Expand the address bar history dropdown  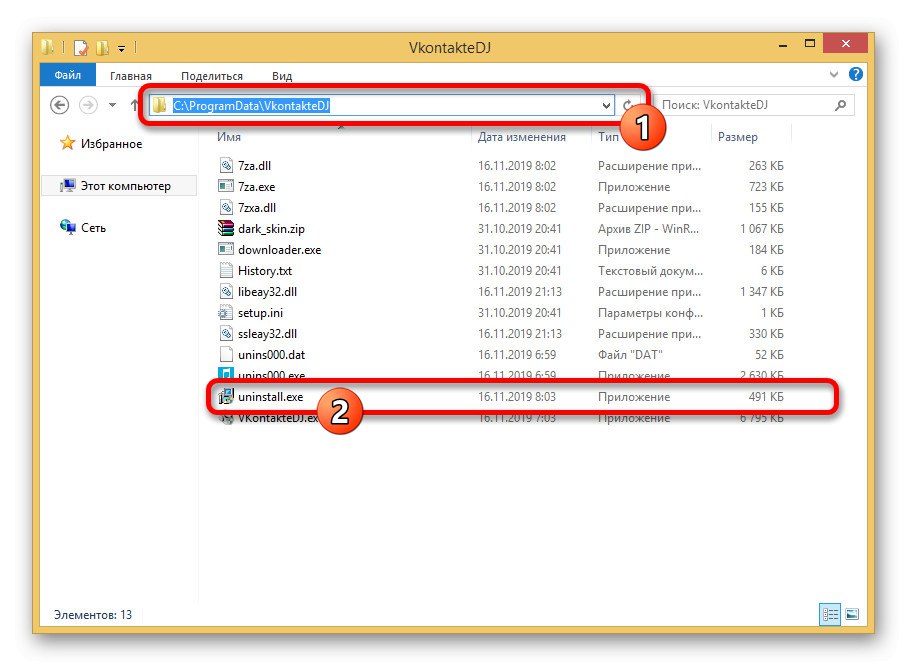tap(606, 106)
